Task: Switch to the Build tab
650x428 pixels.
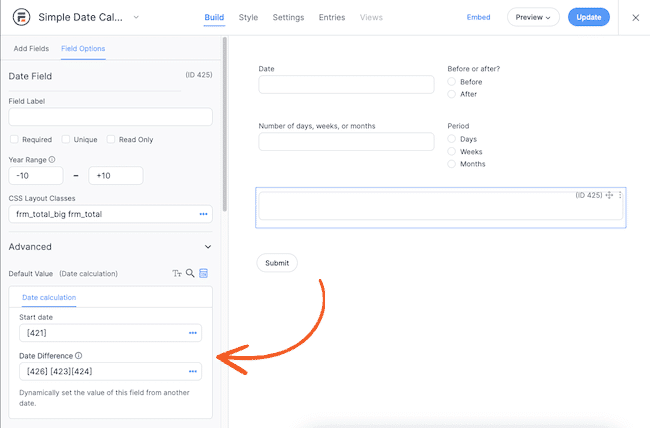Action: pos(214,17)
